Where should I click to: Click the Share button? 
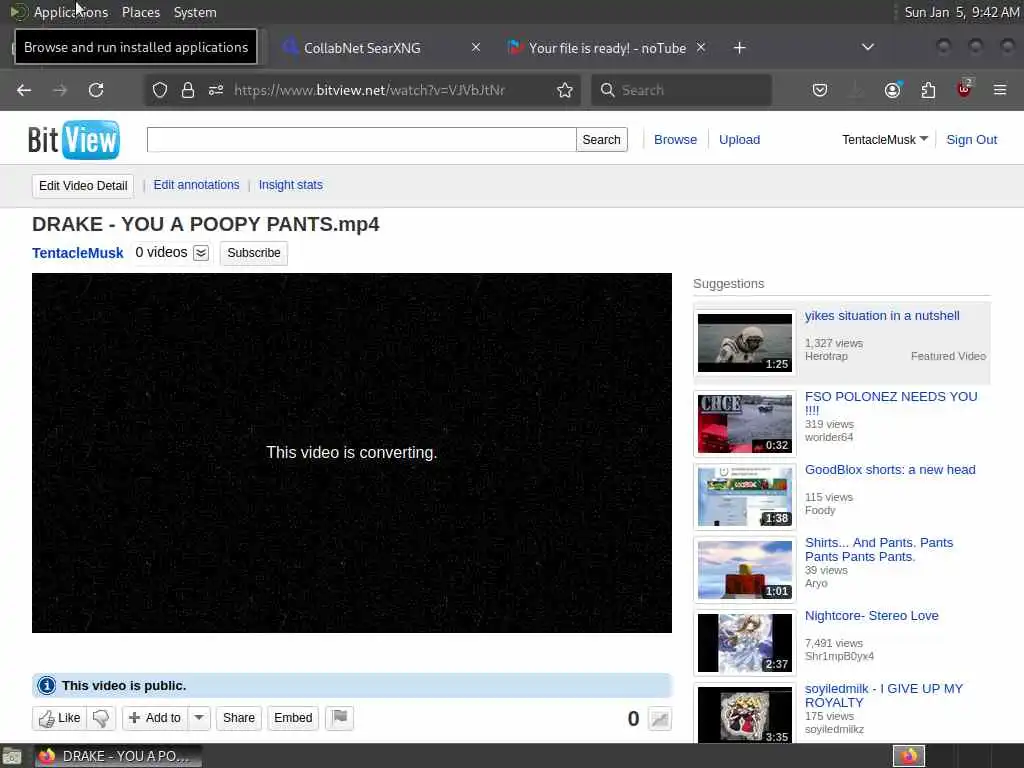pyautogui.click(x=238, y=718)
